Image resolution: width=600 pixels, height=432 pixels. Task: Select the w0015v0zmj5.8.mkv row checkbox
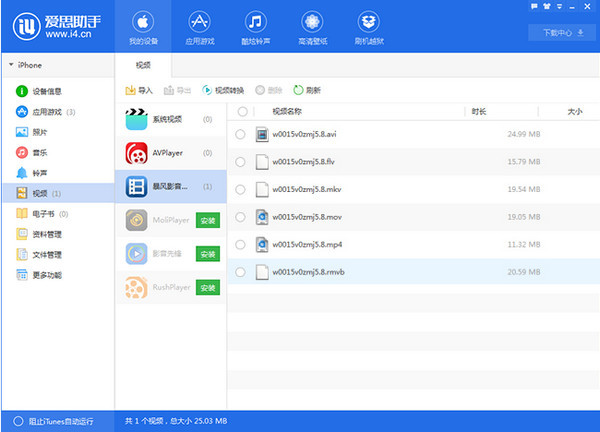coord(240,189)
